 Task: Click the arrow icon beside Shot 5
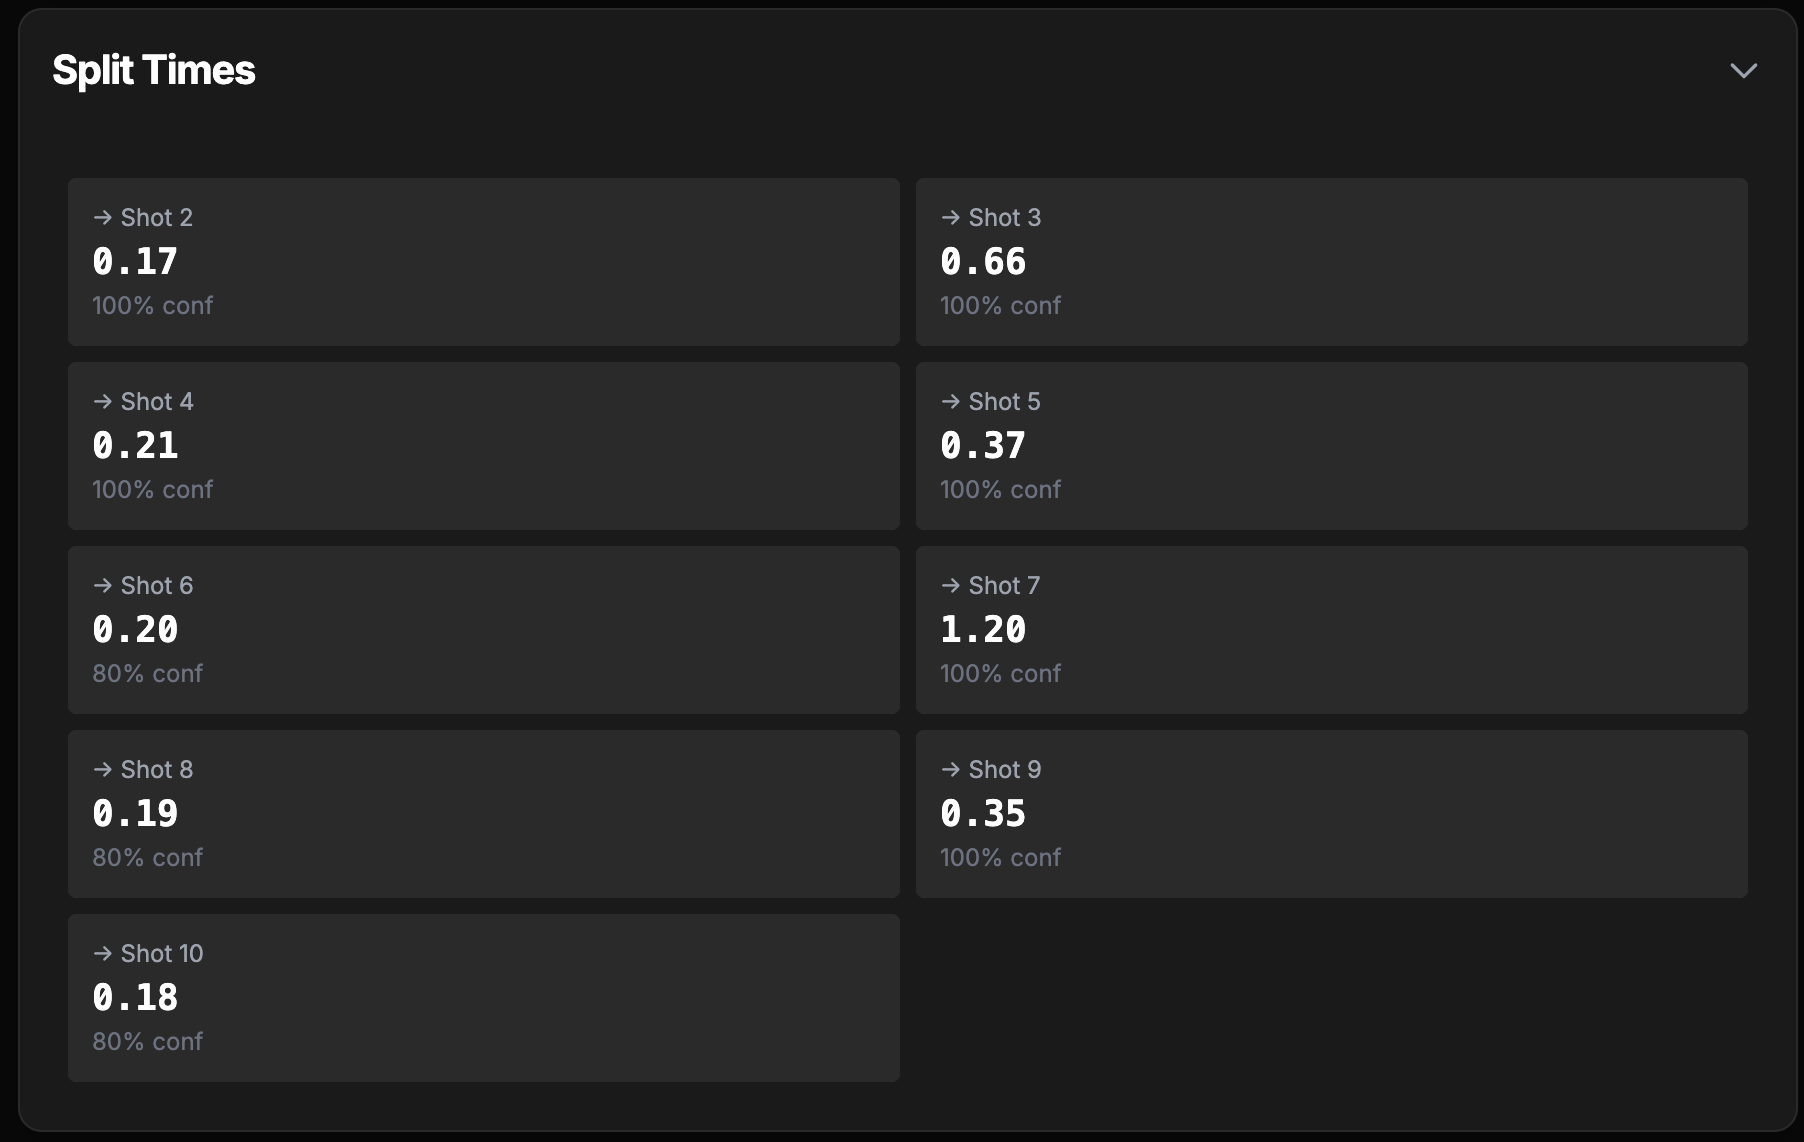pyautogui.click(x=950, y=401)
